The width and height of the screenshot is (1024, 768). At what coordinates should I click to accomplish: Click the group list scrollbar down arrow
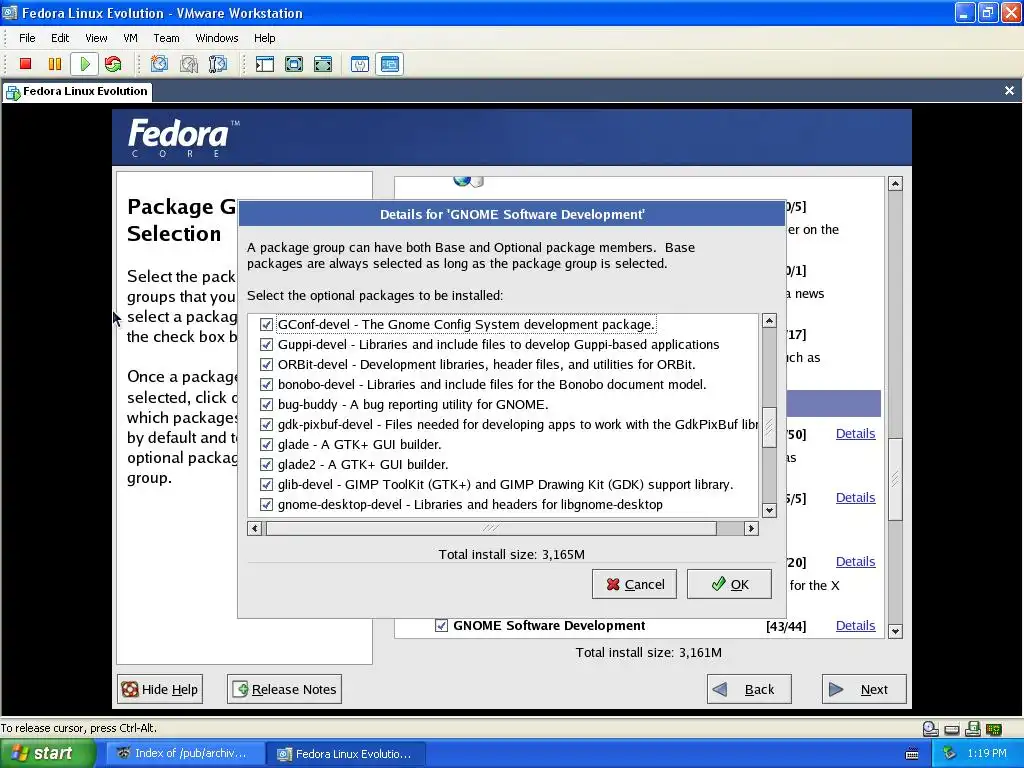895,632
